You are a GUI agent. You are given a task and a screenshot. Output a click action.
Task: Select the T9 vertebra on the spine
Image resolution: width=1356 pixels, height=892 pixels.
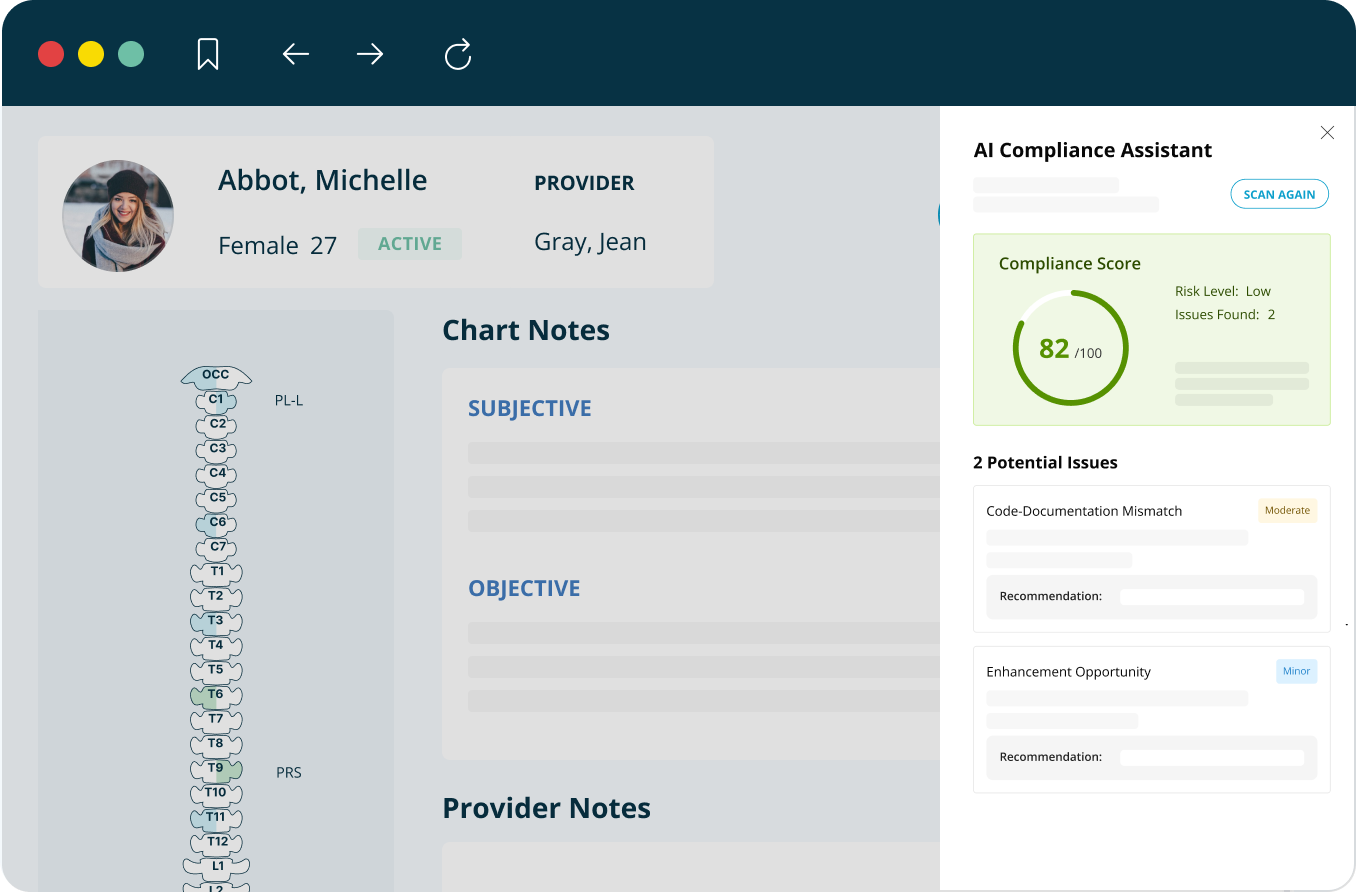[216, 769]
